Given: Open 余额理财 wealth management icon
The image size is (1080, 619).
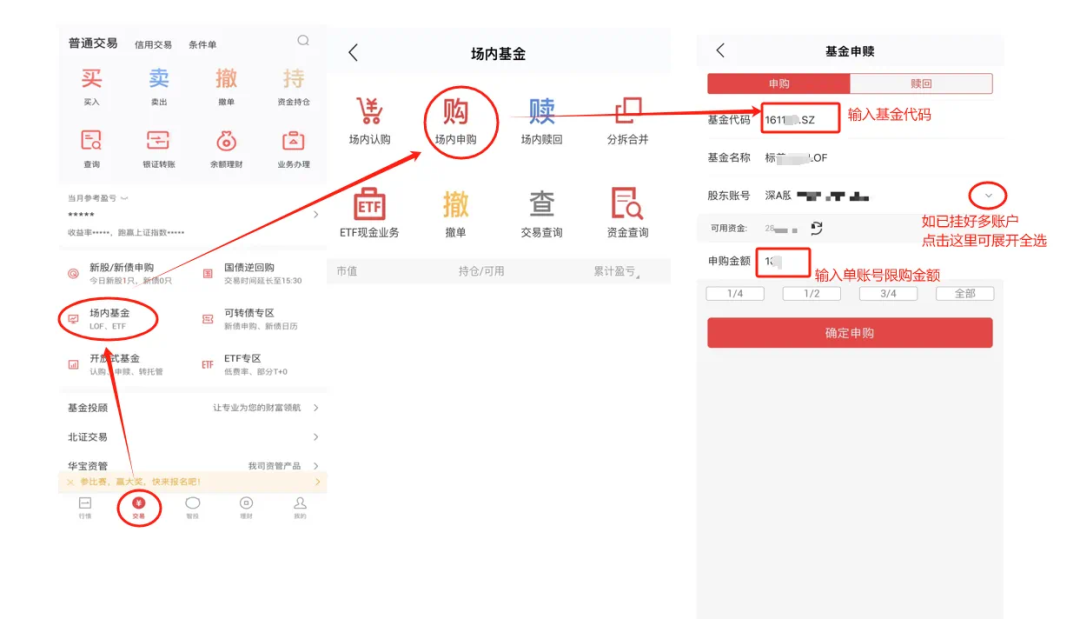Looking at the screenshot, I should click(x=226, y=141).
